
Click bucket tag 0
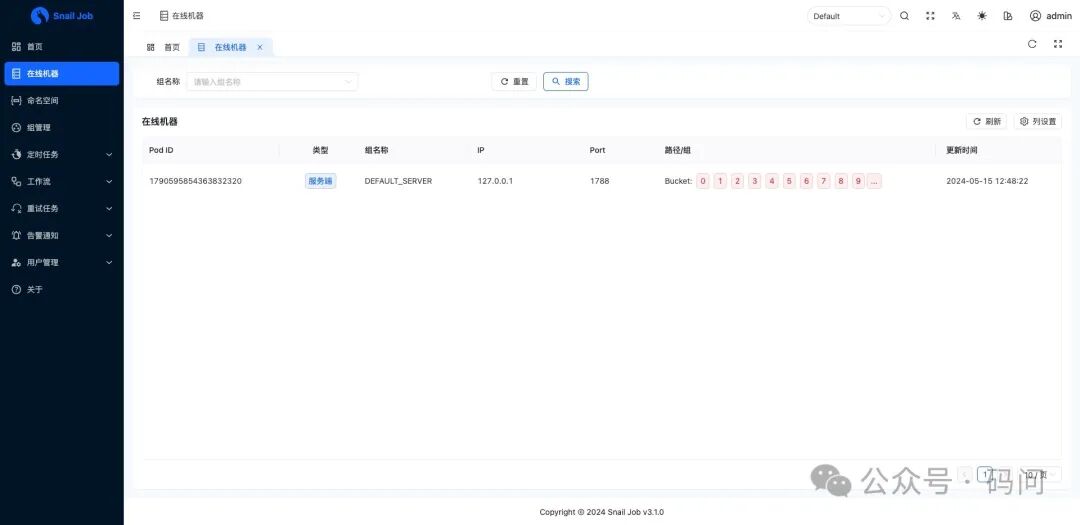tap(703, 181)
